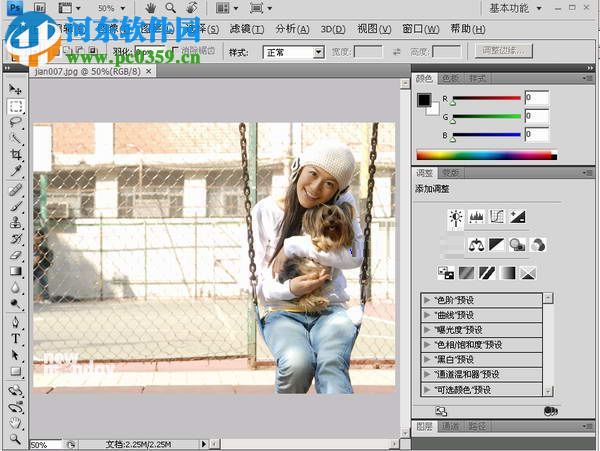The image size is (600, 451).
Task: Select the Lasso tool
Action: click(15, 122)
